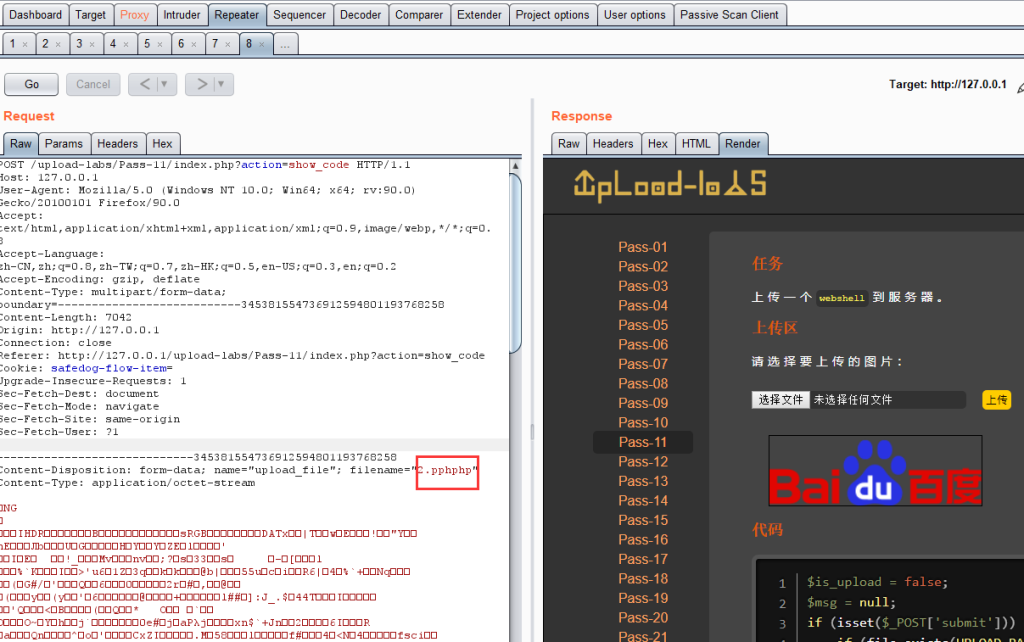Close Repeater tab number 3

(92, 45)
